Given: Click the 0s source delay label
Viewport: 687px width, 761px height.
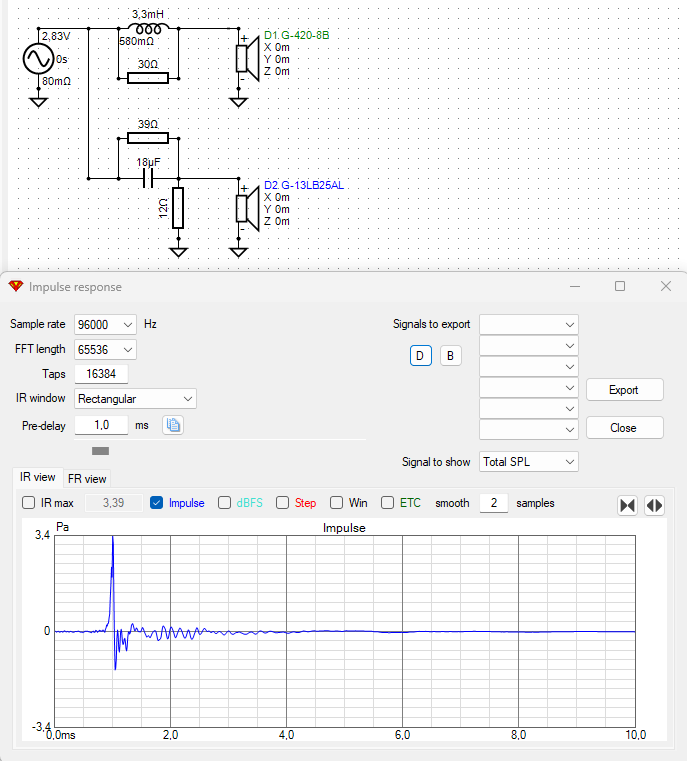Looking at the screenshot, I should (x=62, y=59).
